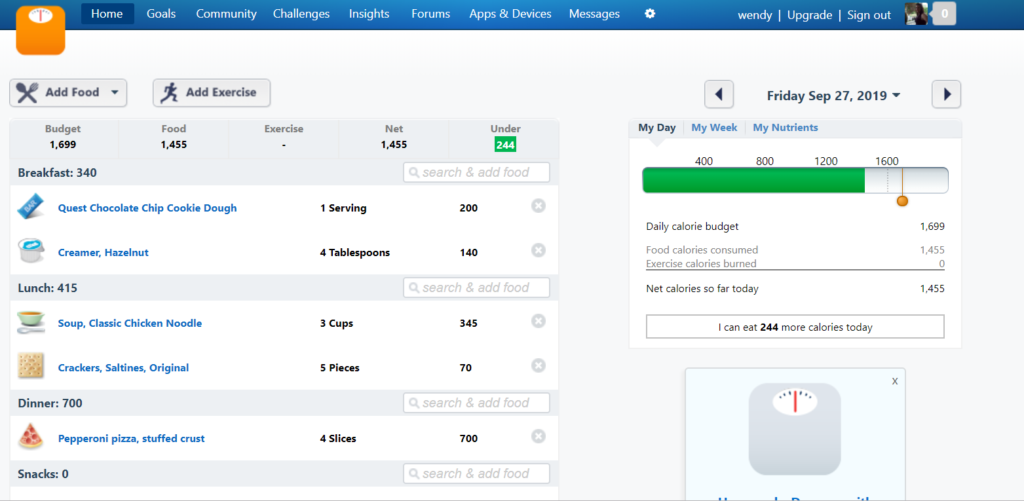Viewport: 1024px width, 501px height.
Task: Click the saltine cracker icon
Action: pyautogui.click(x=31, y=366)
